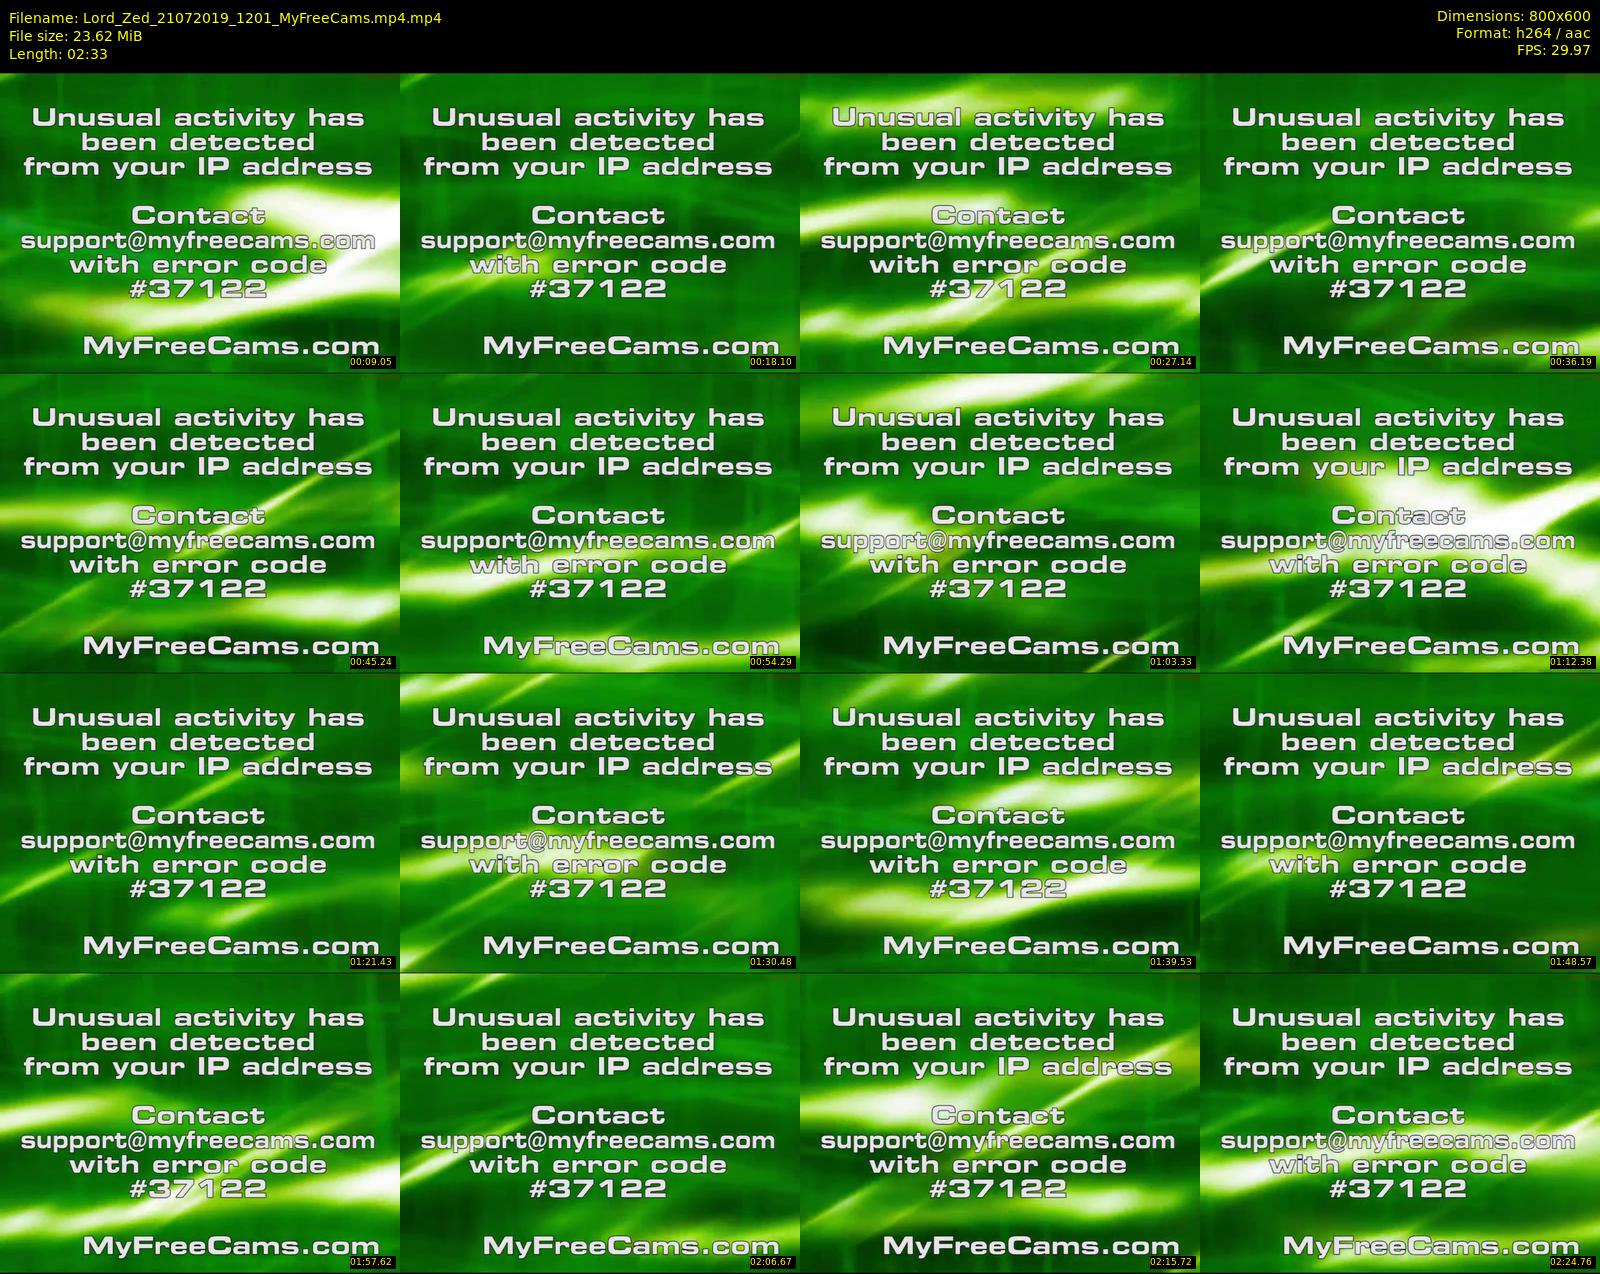
Task: Open the frame thumbnail stamped 00:54.29
Action: [x=600, y=522]
